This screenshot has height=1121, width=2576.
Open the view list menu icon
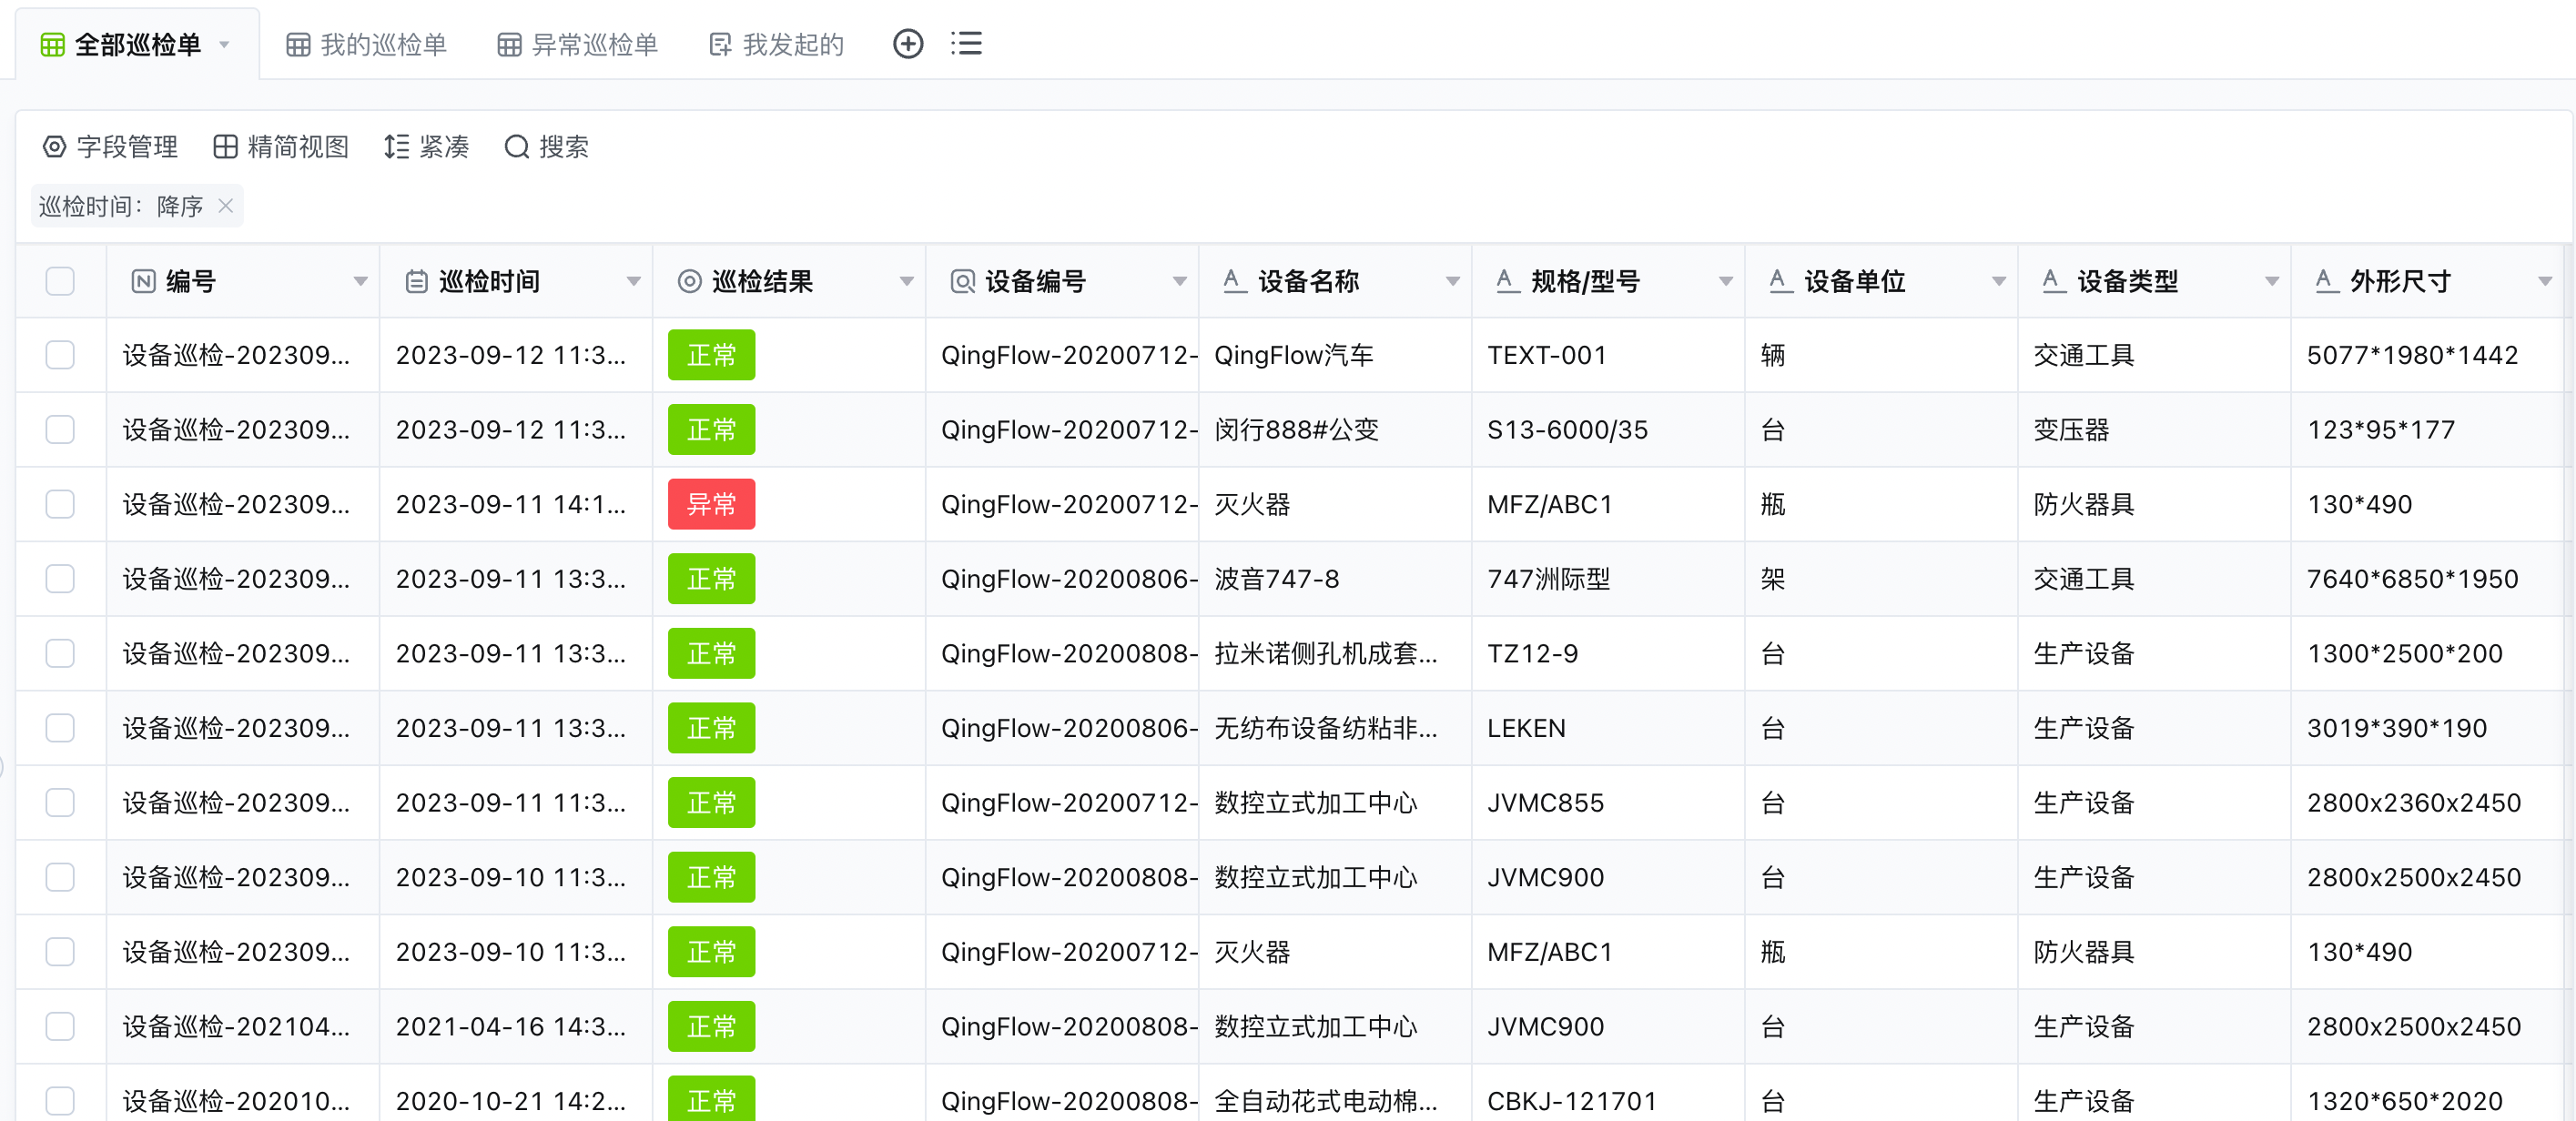(966, 44)
